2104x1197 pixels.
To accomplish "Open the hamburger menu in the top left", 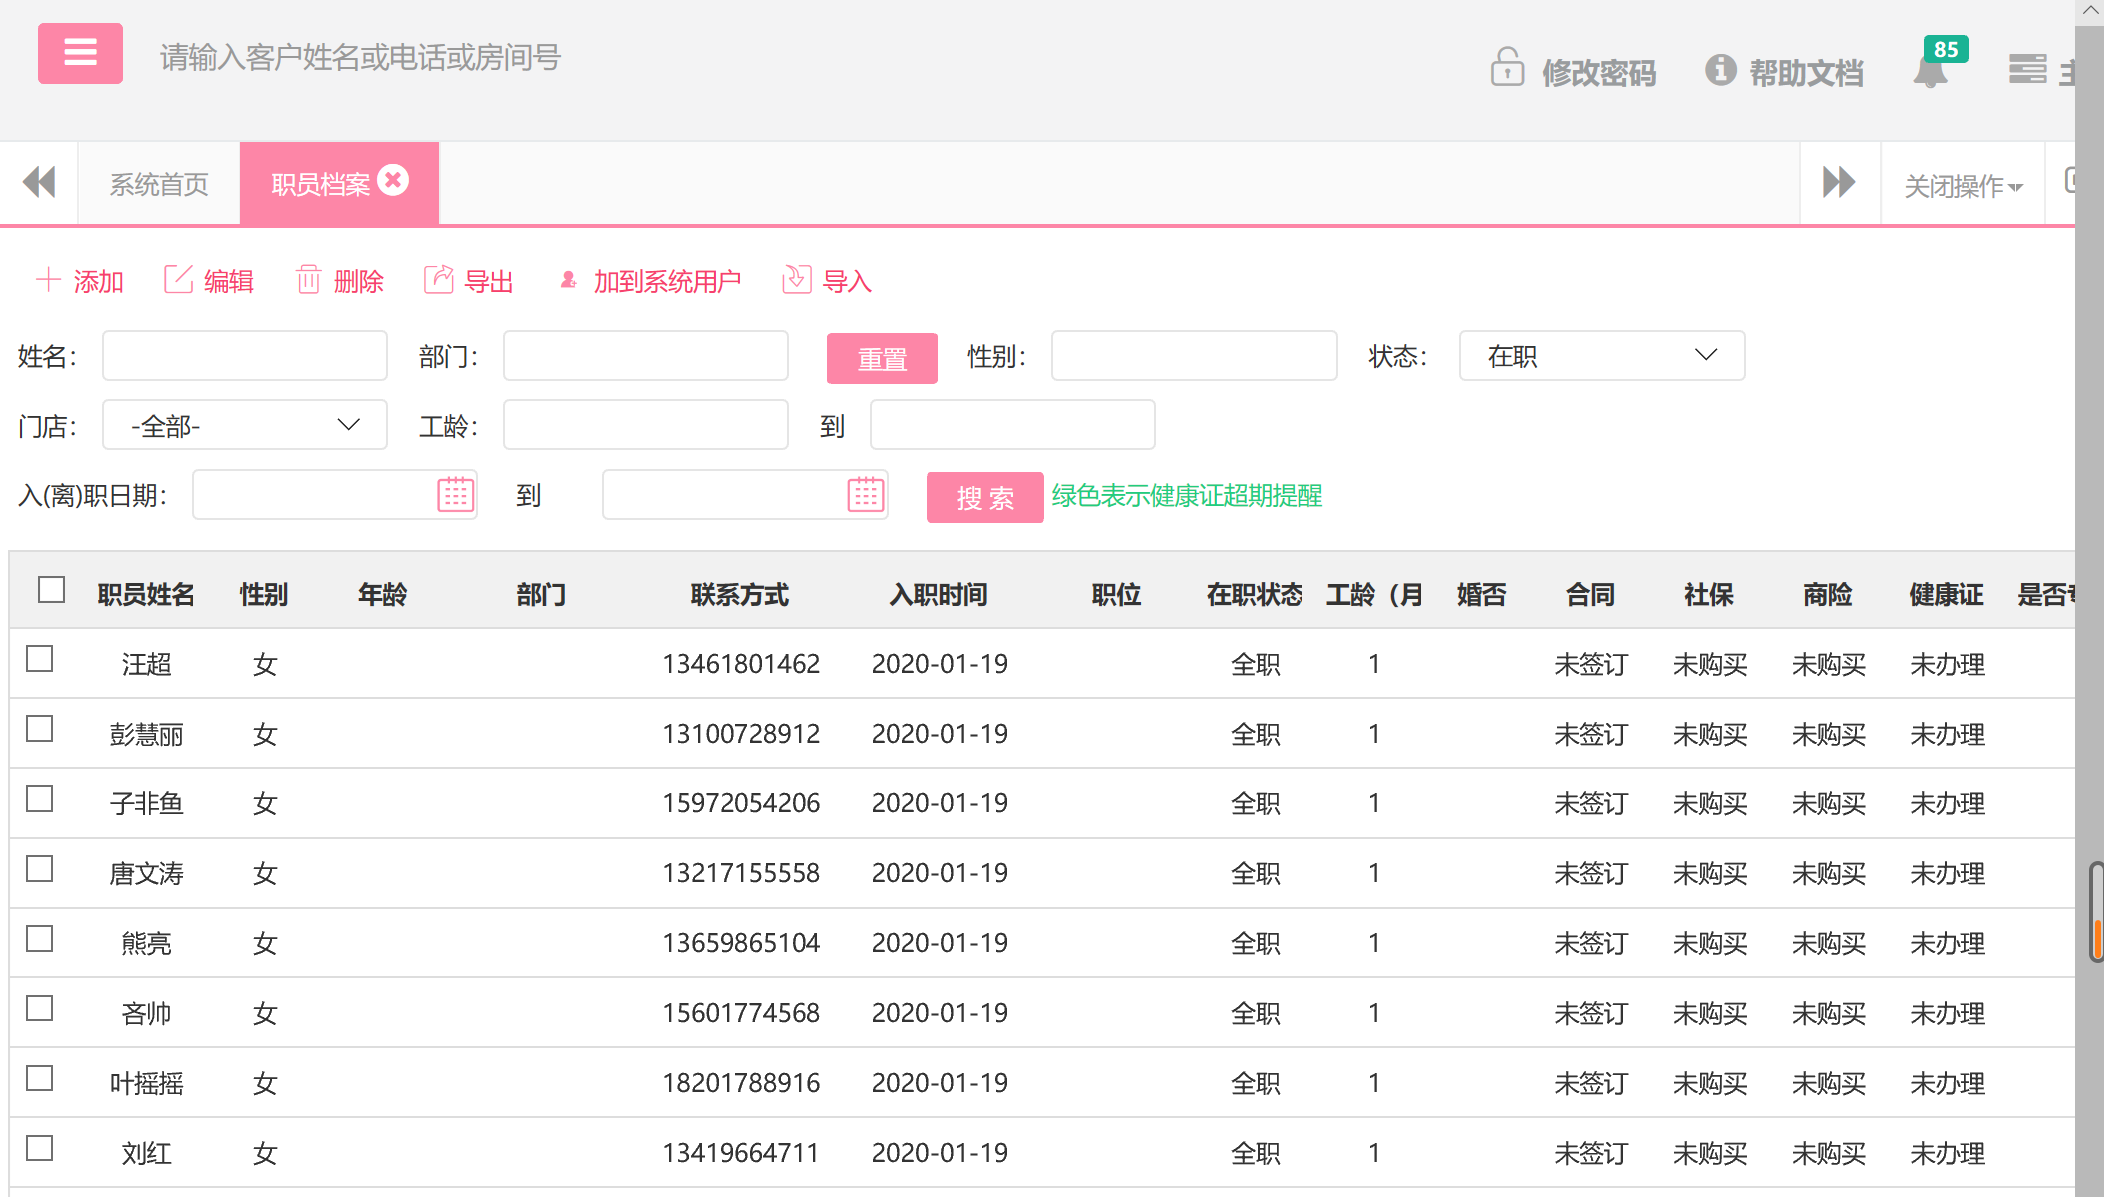I will pos(80,53).
